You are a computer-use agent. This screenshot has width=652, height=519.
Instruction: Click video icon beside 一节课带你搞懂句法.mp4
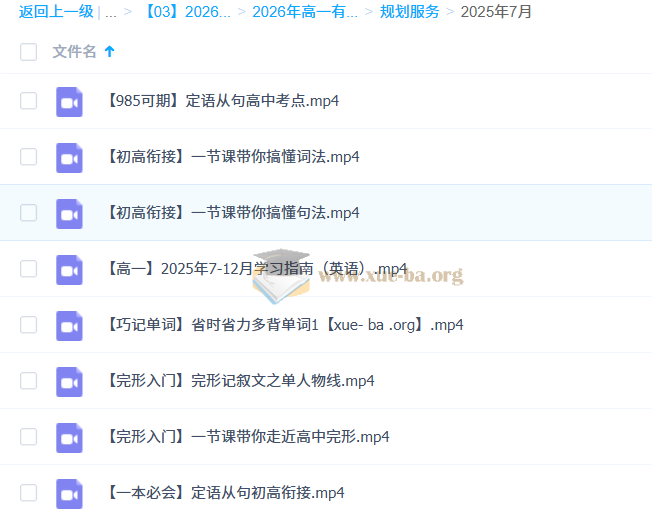point(69,213)
